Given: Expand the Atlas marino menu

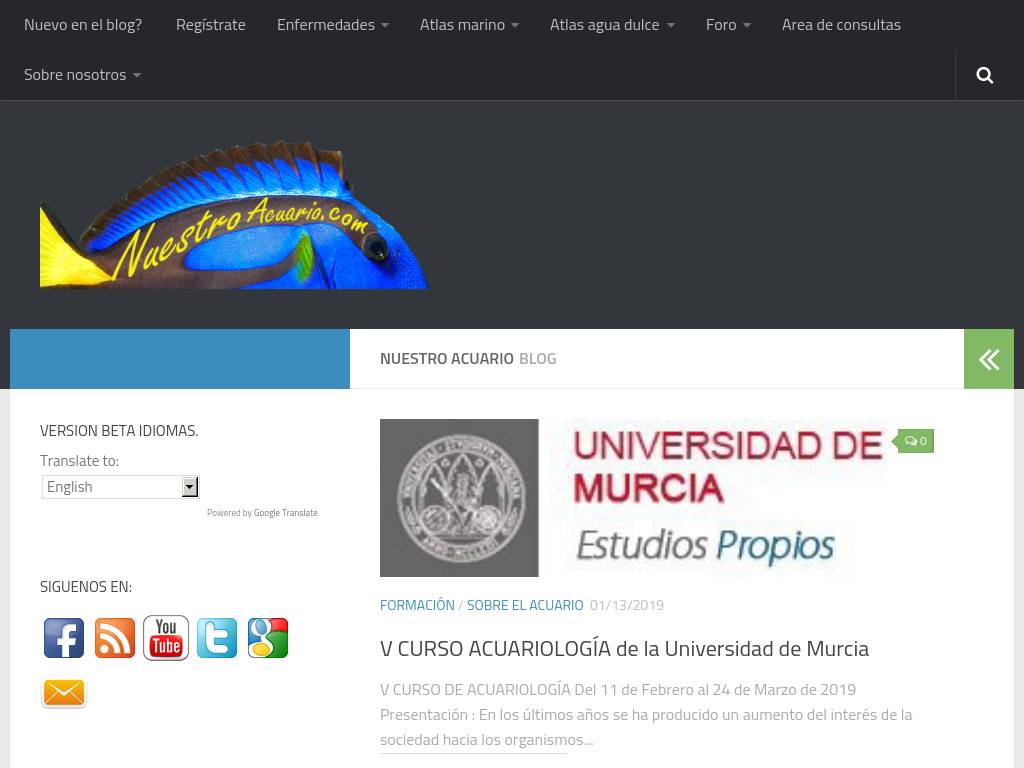Looking at the screenshot, I should pos(468,25).
